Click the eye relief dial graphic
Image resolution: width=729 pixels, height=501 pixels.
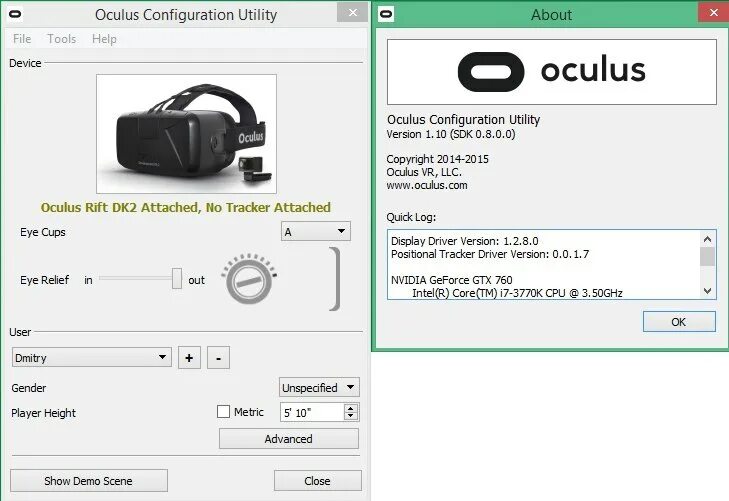coord(249,279)
